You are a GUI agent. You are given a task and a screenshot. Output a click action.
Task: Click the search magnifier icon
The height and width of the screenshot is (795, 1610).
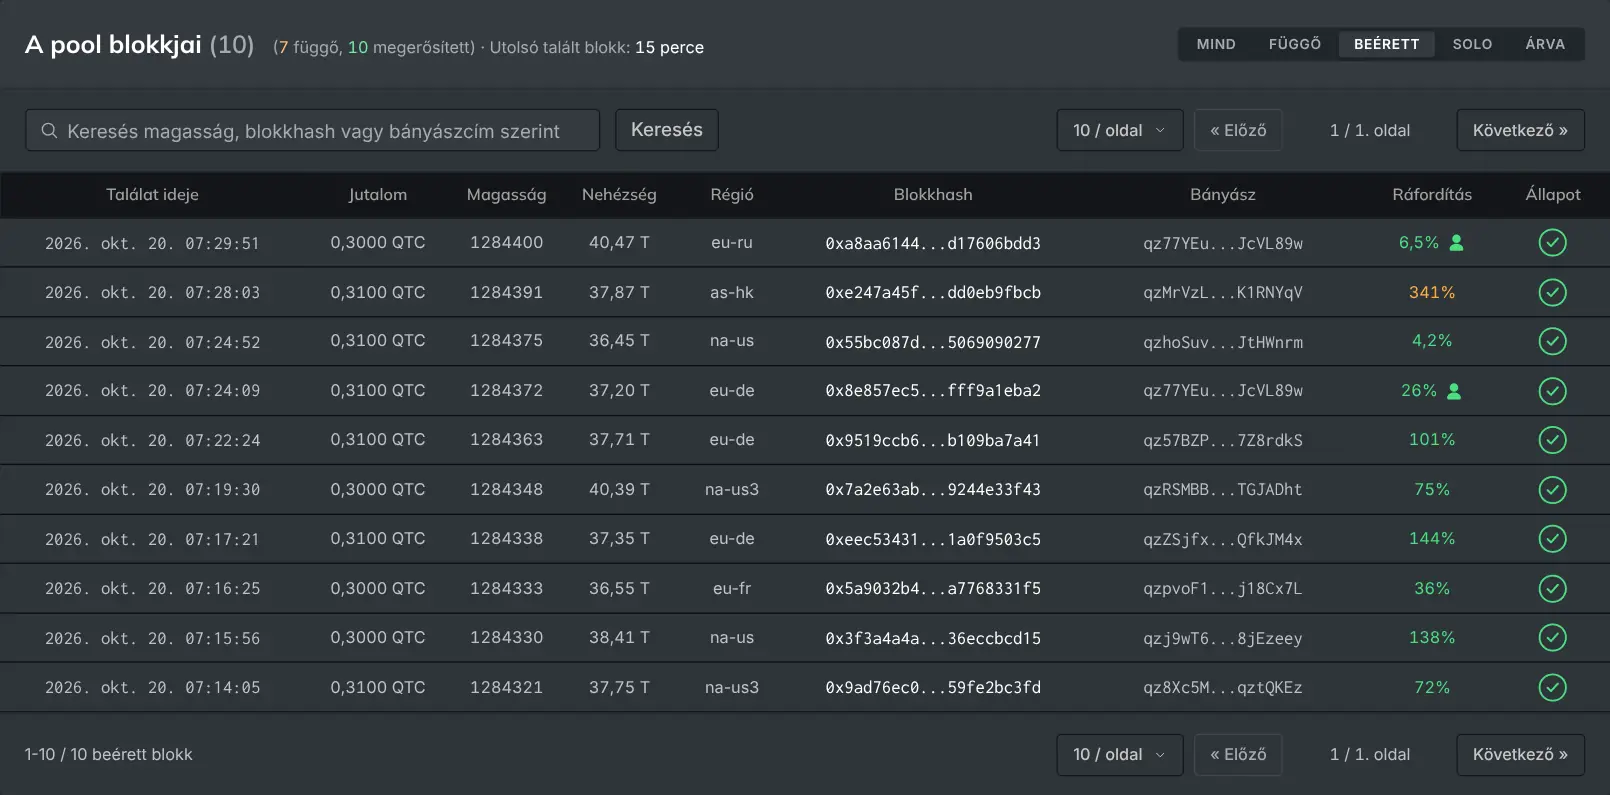tap(49, 131)
